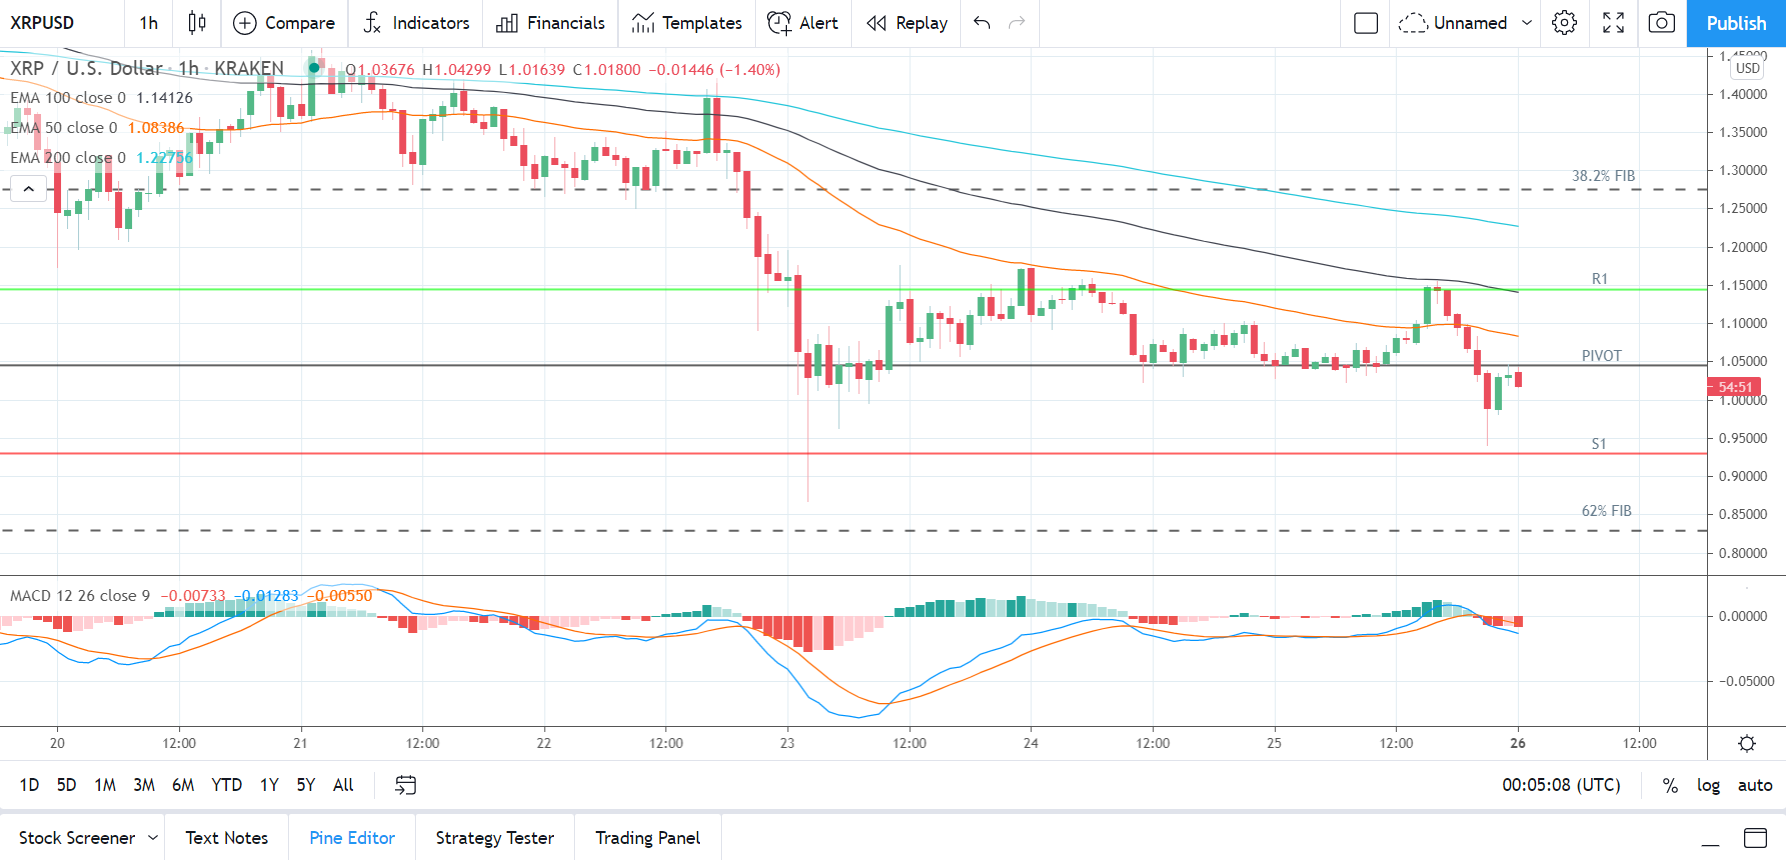
Task: Select the 1Y date range
Action: (269, 785)
